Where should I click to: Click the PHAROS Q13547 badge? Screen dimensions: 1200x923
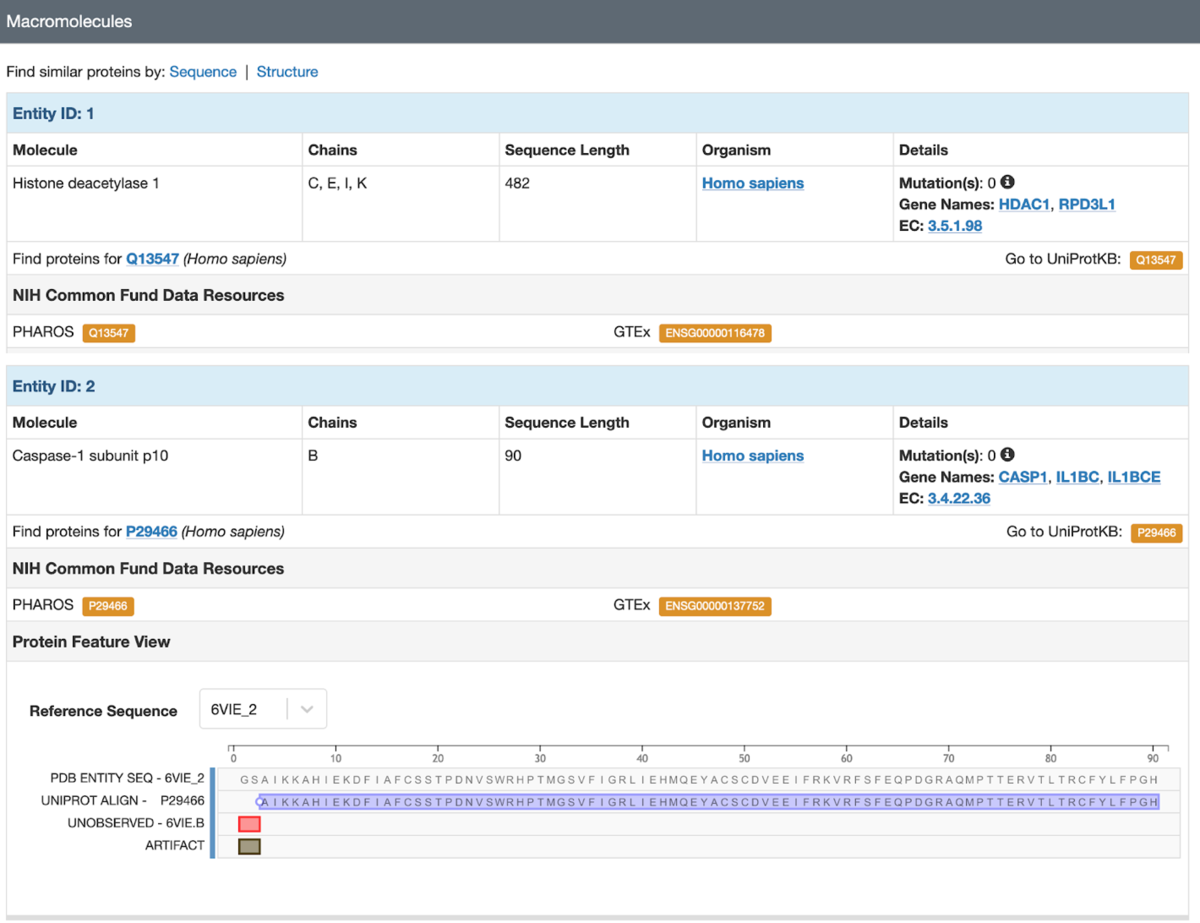[109, 333]
